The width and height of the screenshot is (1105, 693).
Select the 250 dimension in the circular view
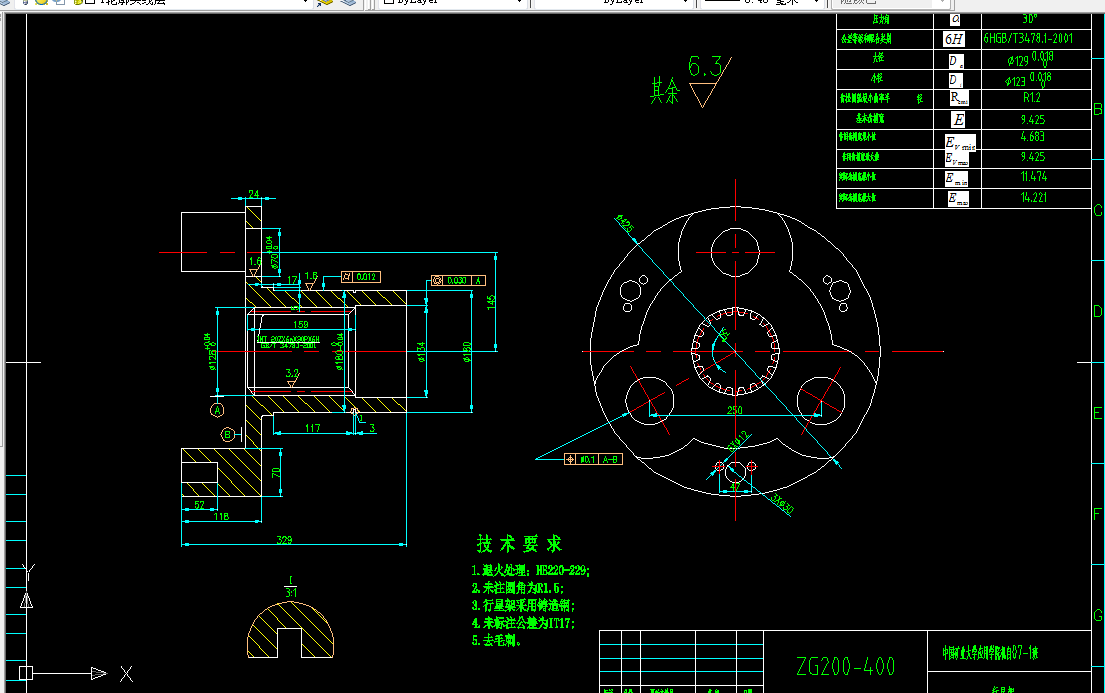pos(734,410)
